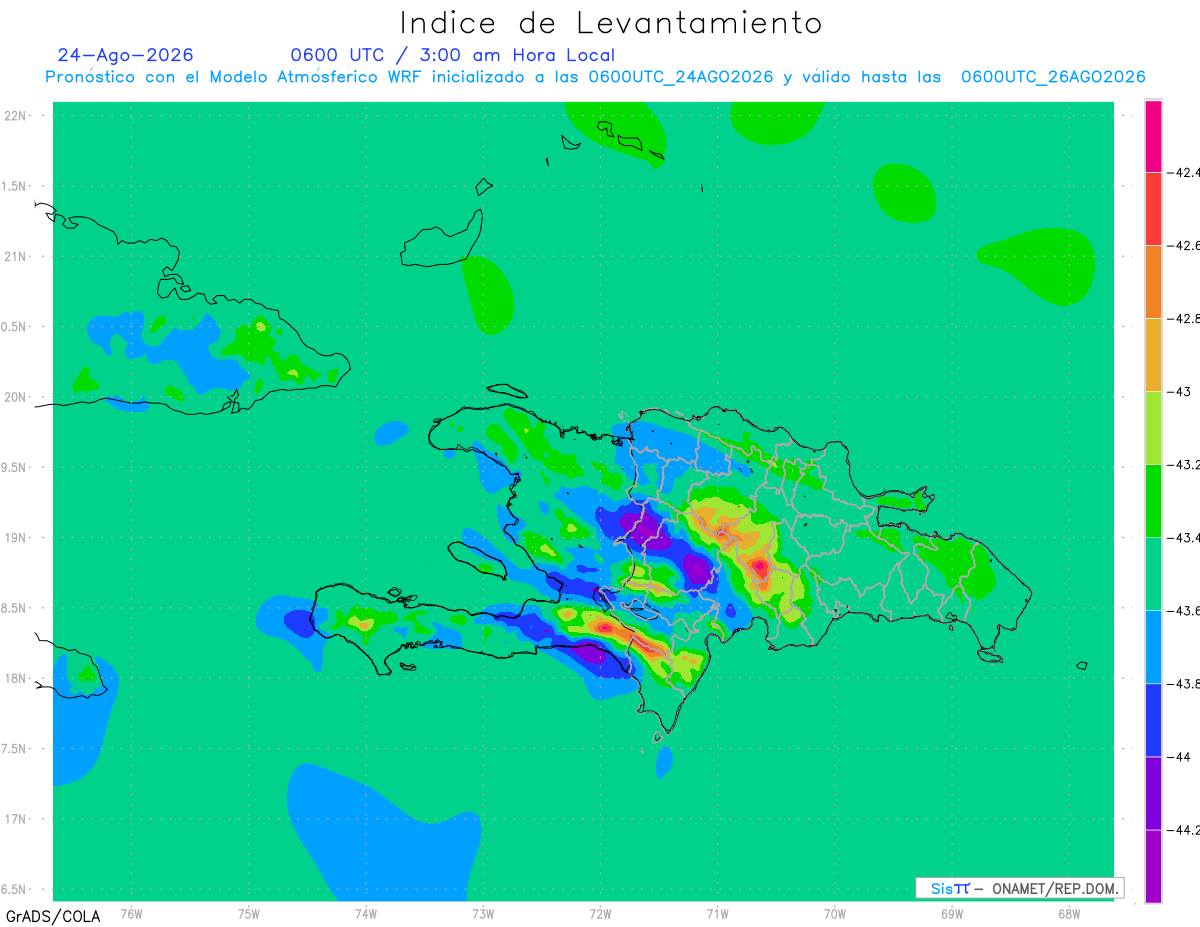This screenshot has width=1200, height=927.
Task: Click the legend value '-42.4'
Action: 1185,173
